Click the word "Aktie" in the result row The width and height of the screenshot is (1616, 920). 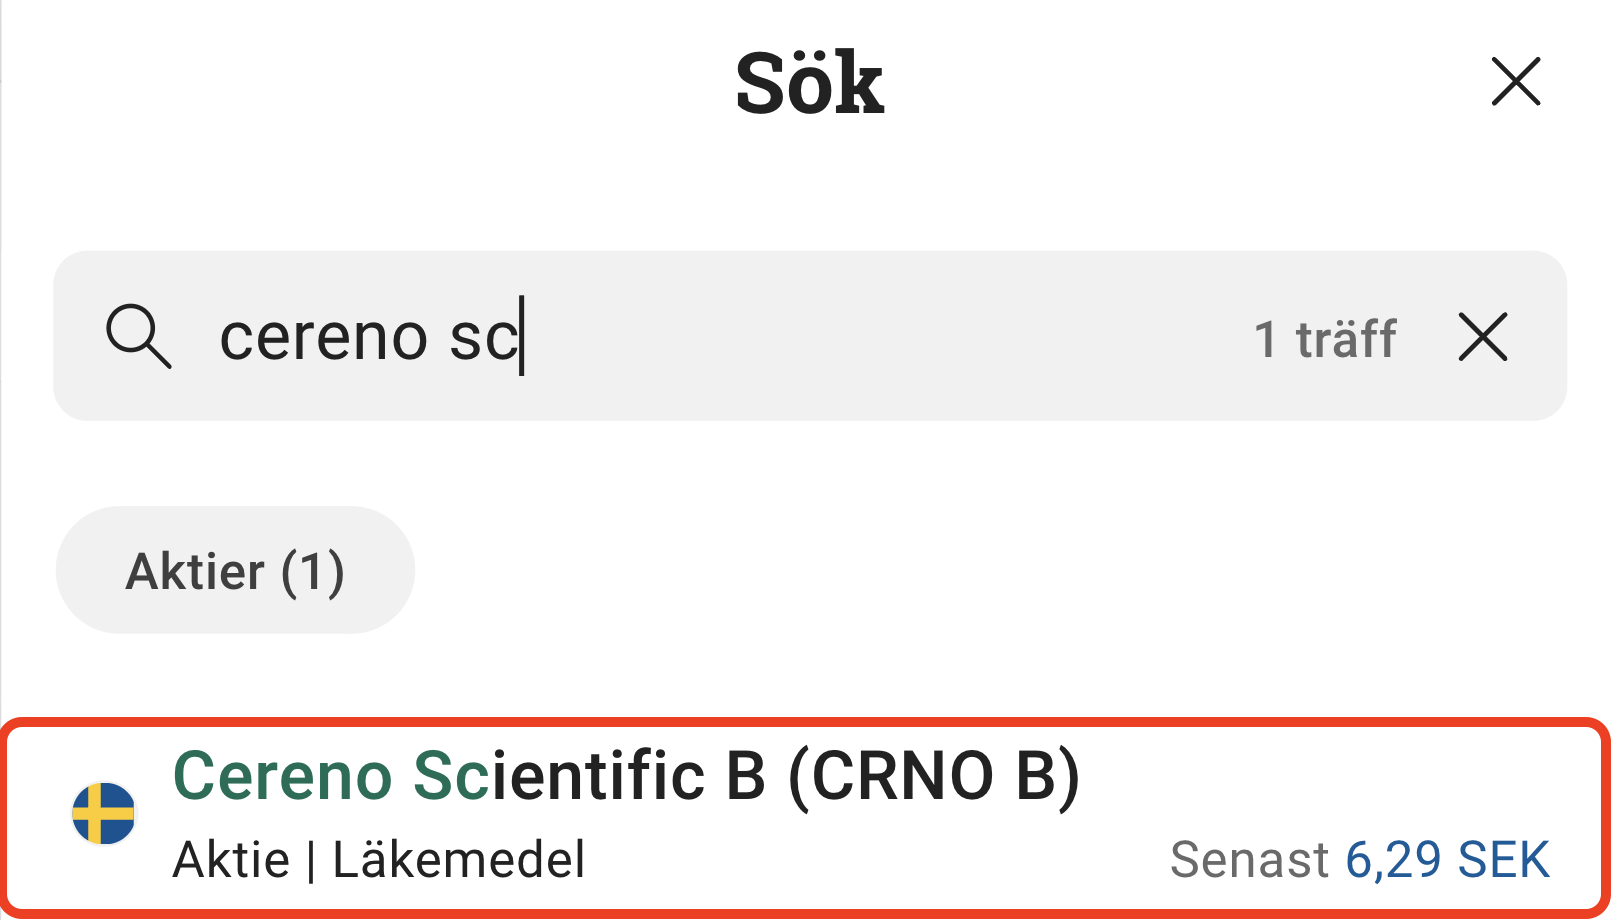(231, 860)
